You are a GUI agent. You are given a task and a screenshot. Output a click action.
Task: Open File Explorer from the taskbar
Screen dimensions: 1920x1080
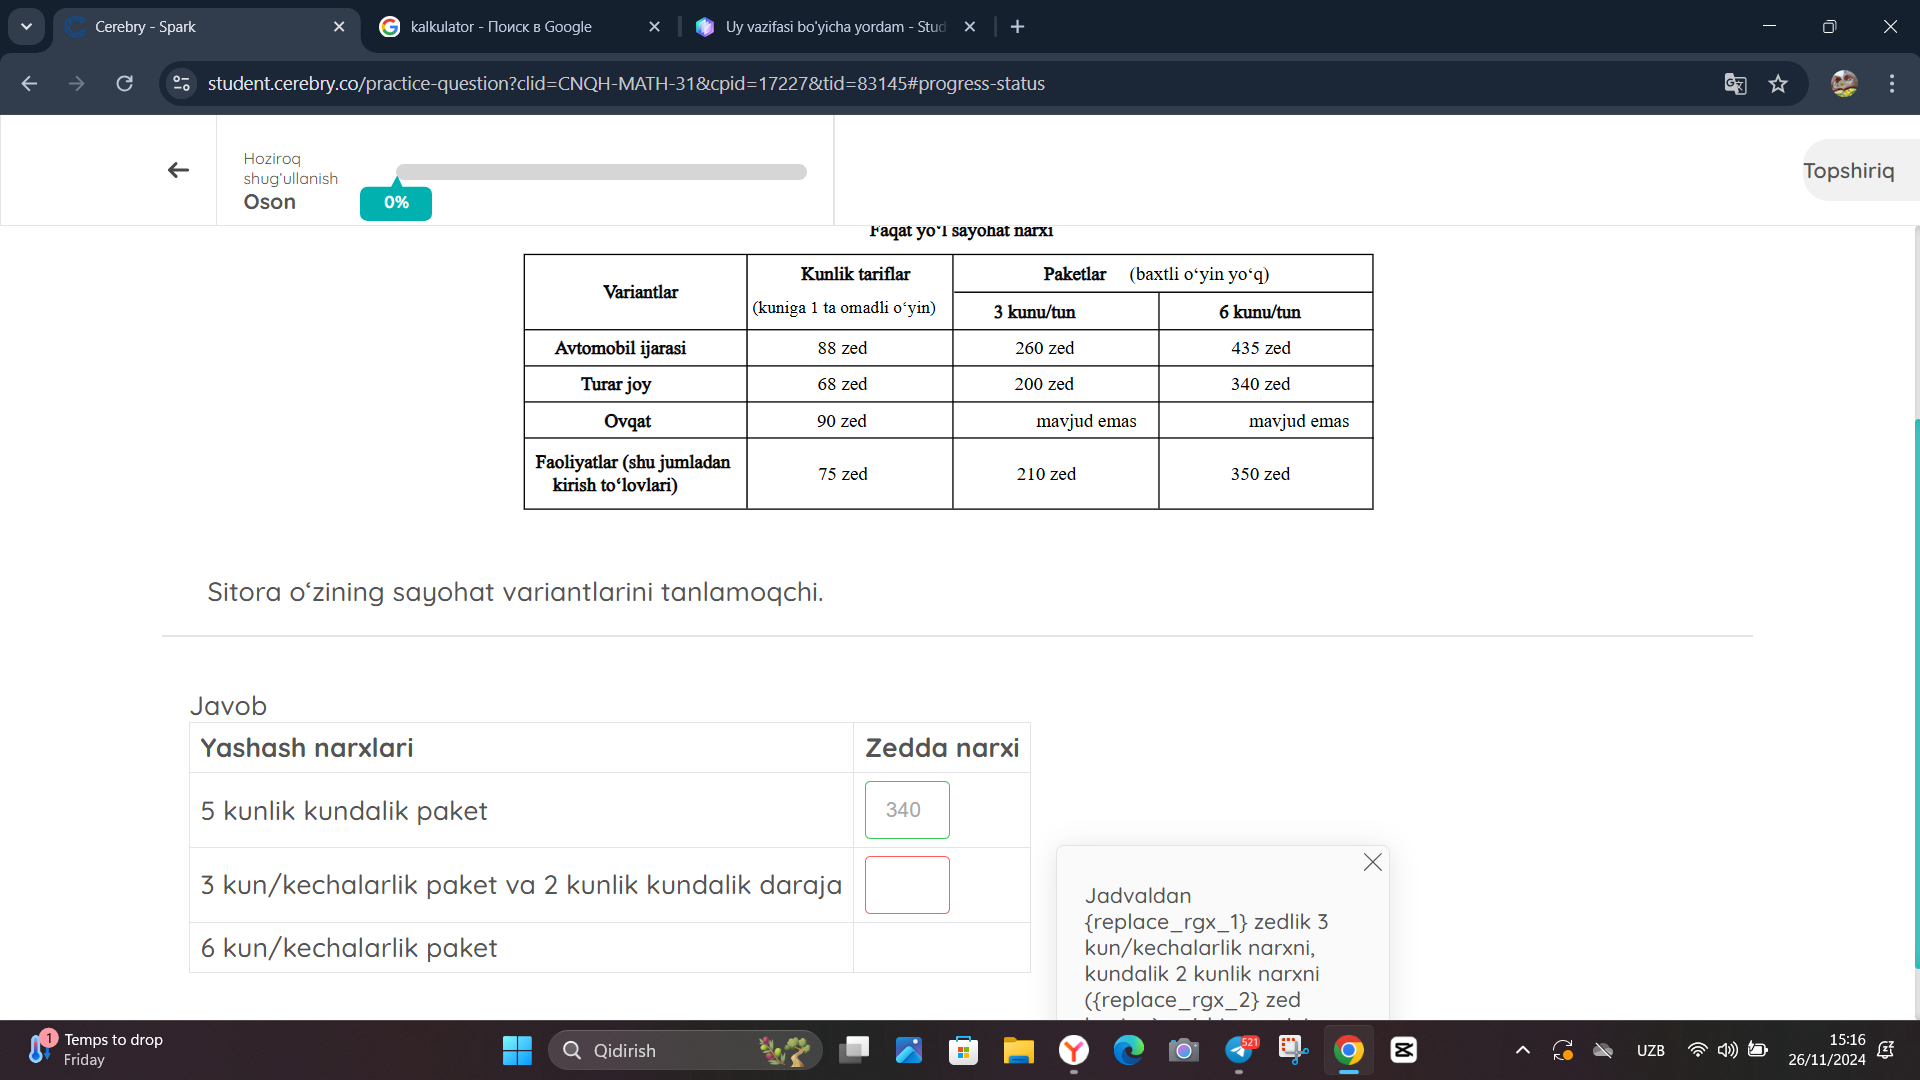(x=1018, y=1050)
